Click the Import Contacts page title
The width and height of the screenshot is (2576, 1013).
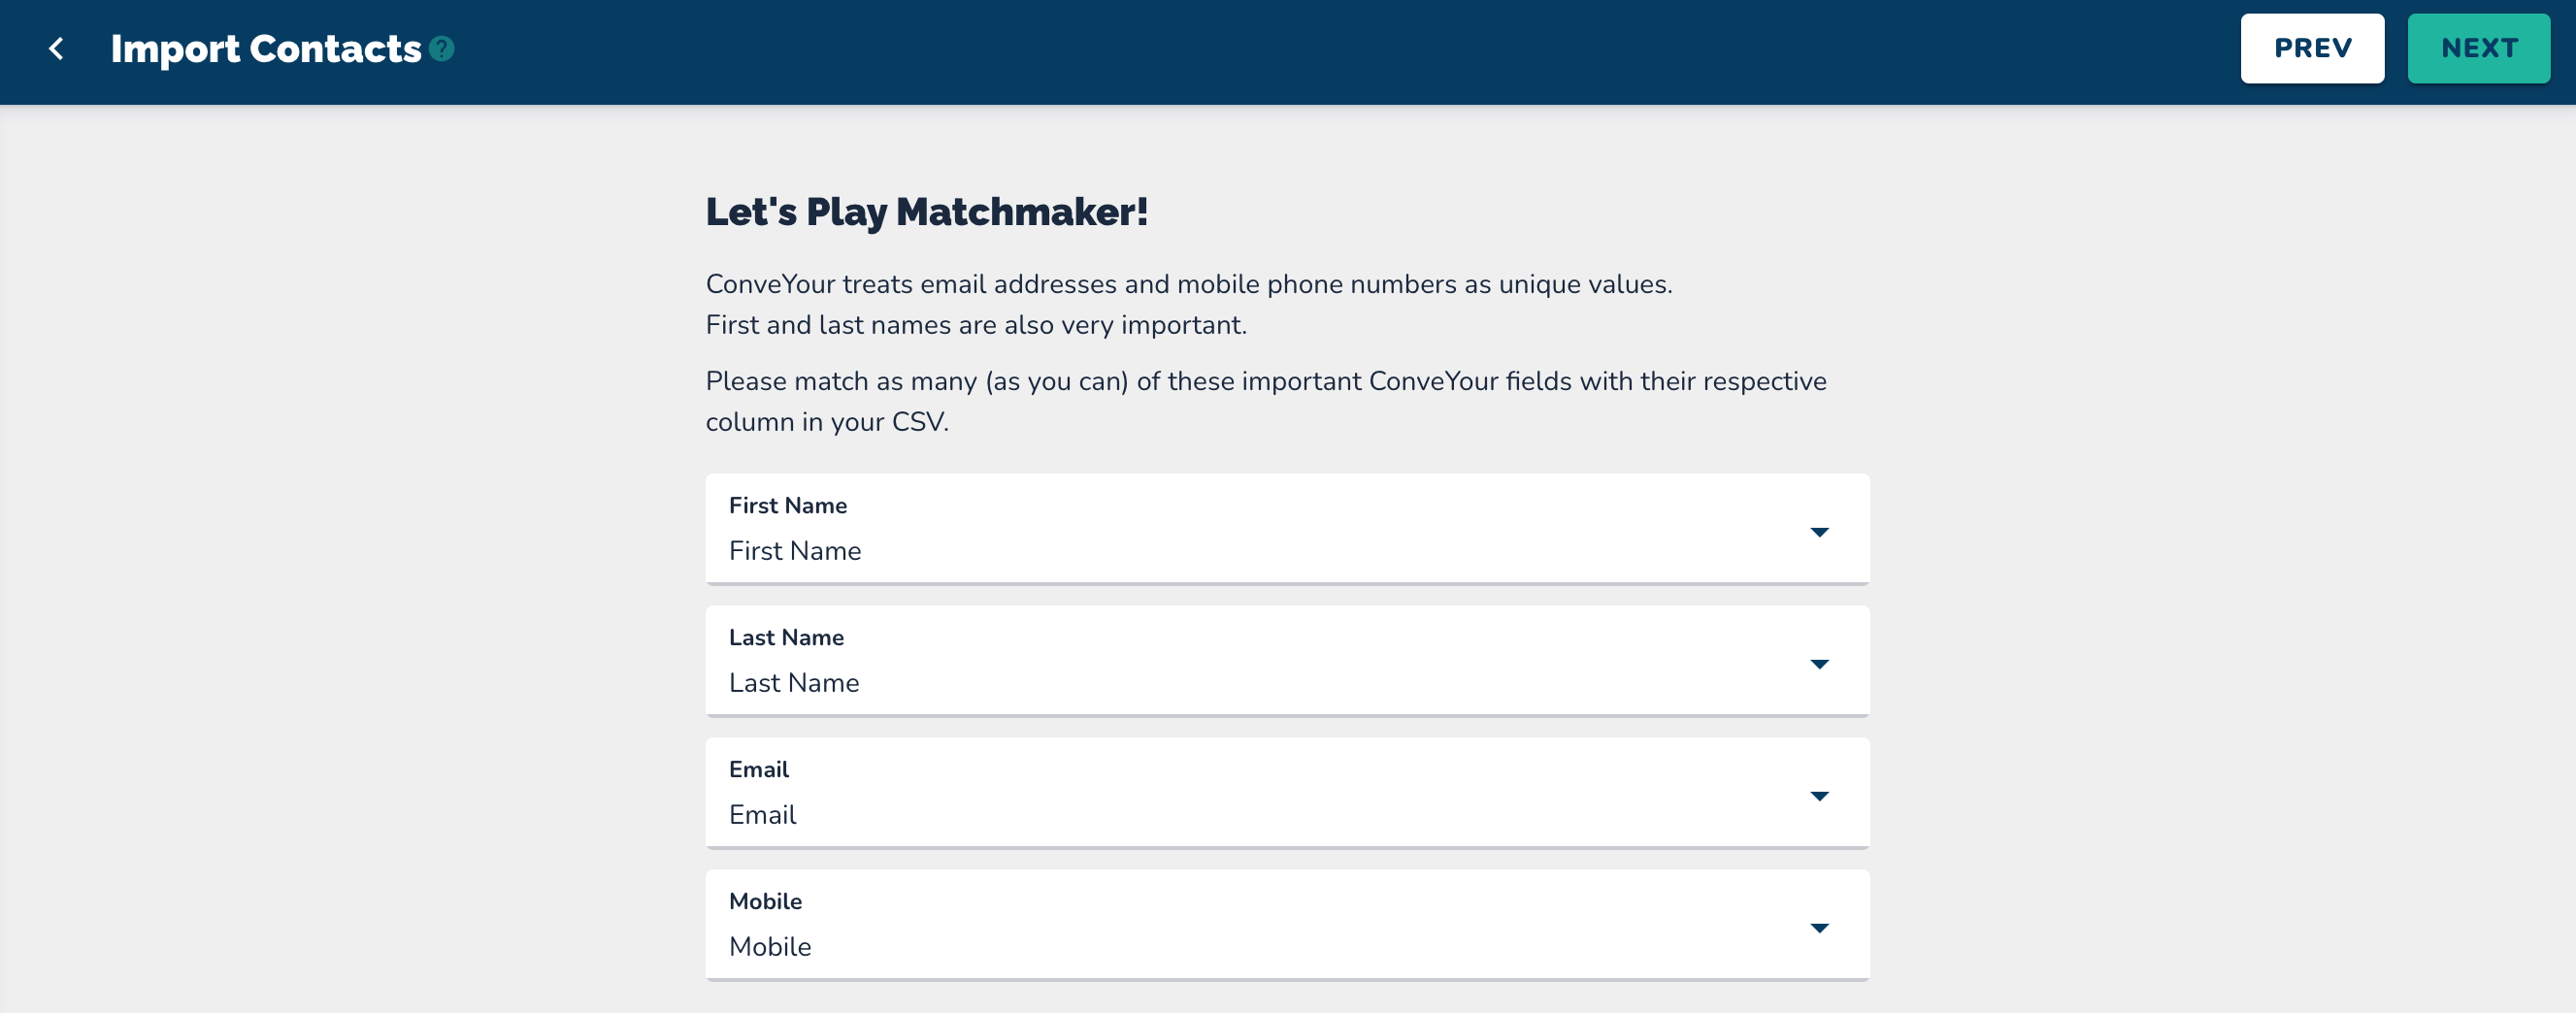(x=266, y=49)
